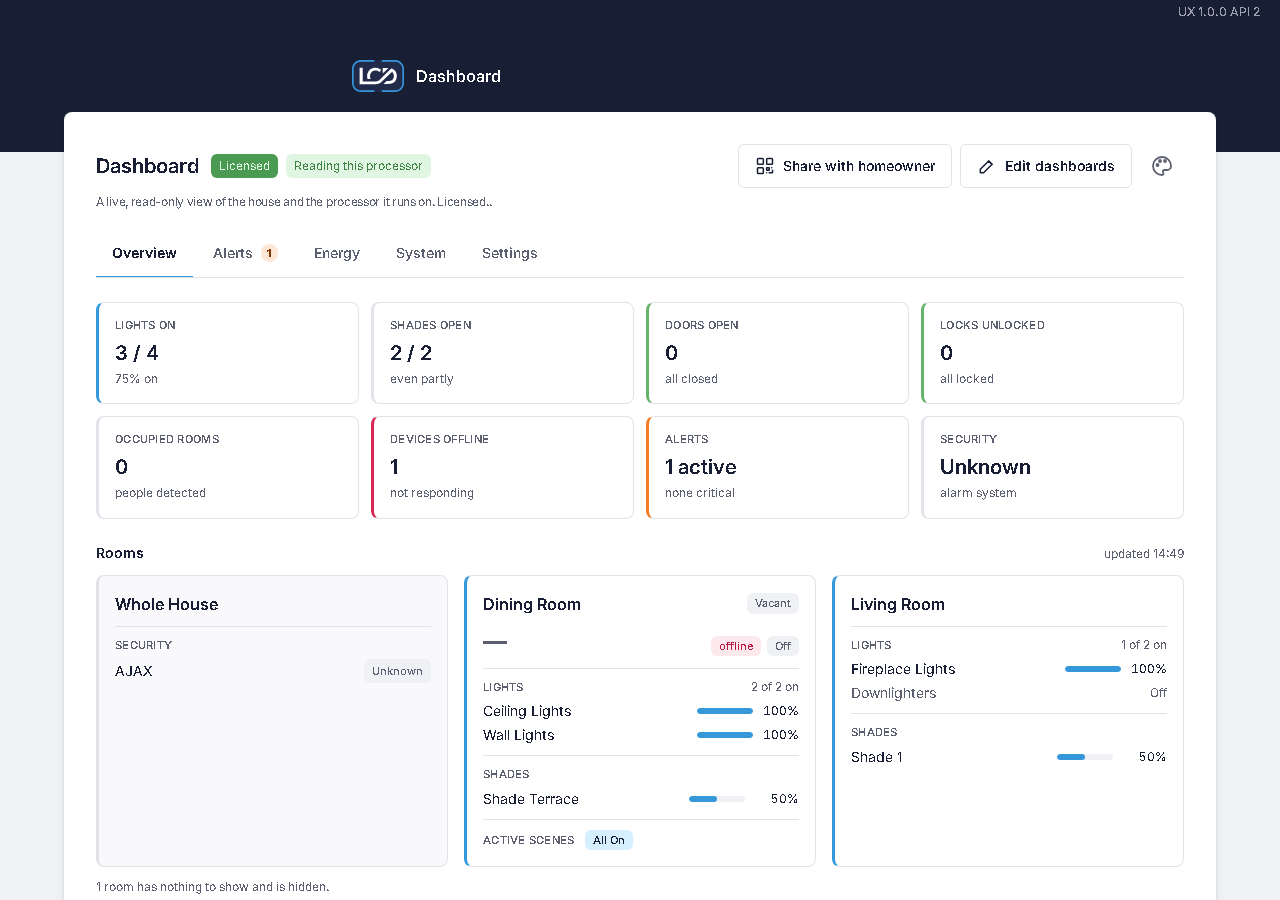Click the All On scene chip
The image size is (1280, 900).
pyautogui.click(x=609, y=840)
